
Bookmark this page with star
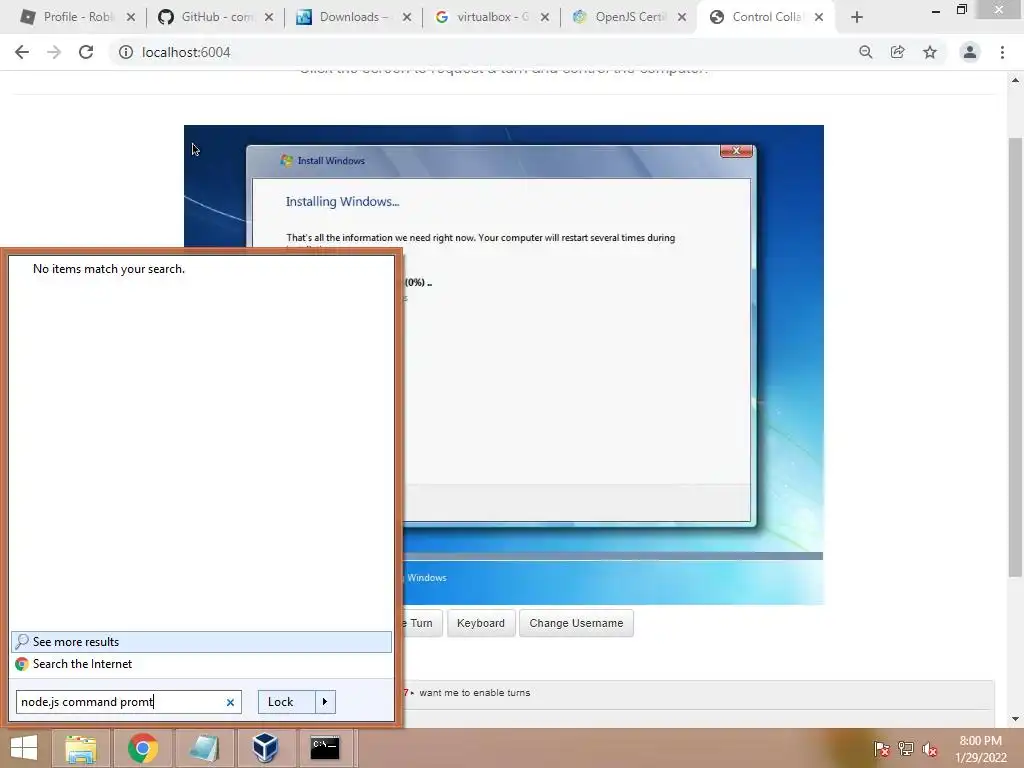pos(930,52)
